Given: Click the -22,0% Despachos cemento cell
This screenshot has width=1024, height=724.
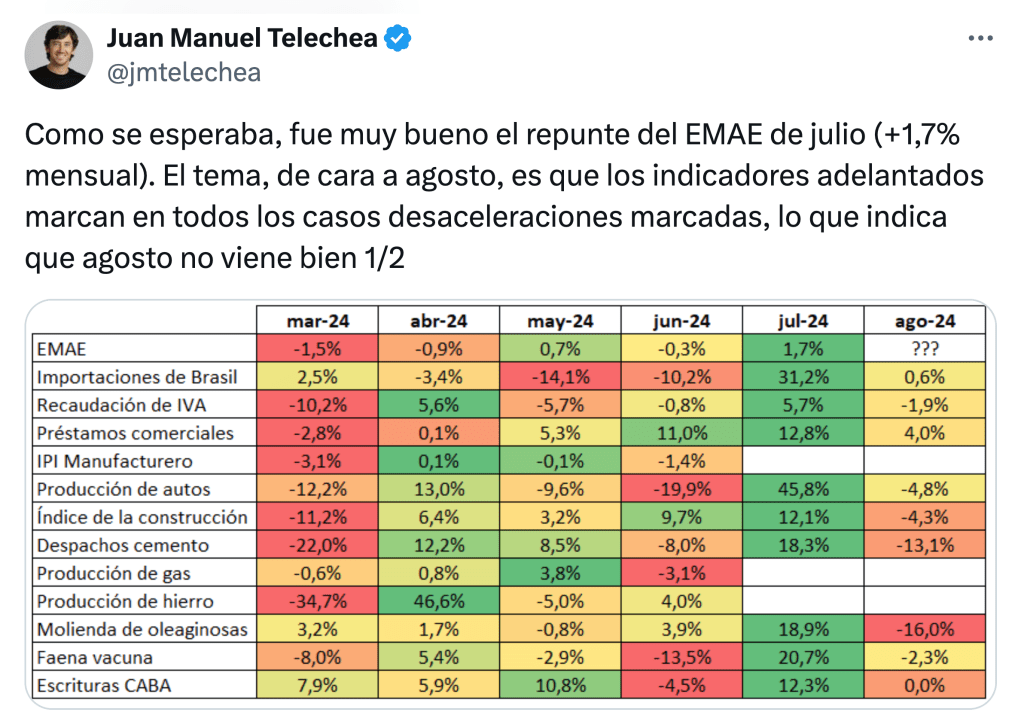Looking at the screenshot, I should (317, 546).
